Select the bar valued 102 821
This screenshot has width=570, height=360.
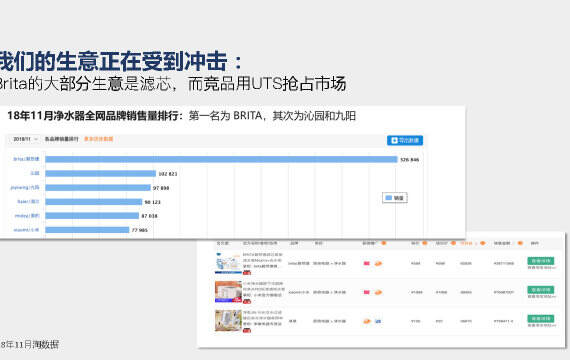pos(100,173)
